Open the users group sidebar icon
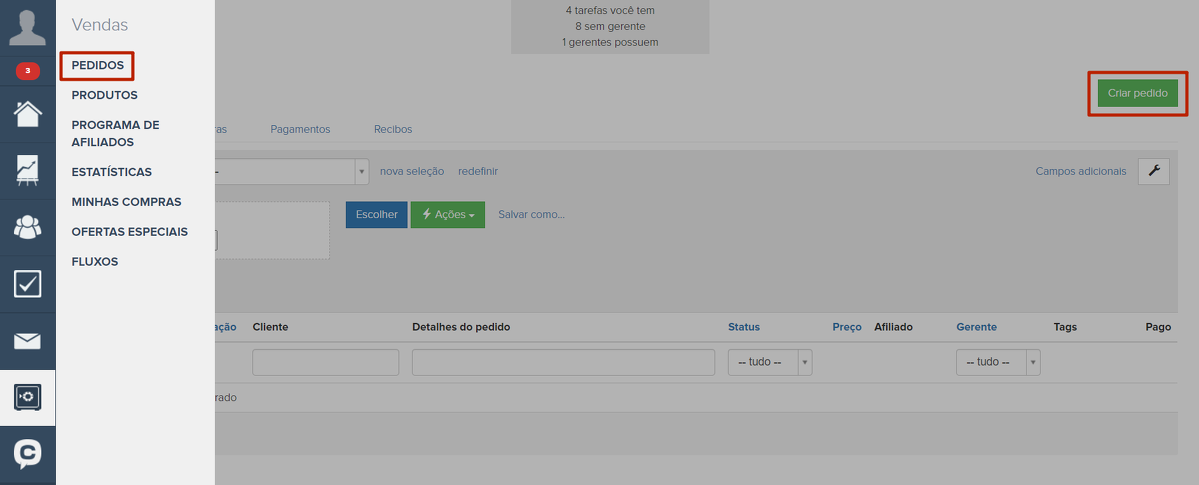 point(28,227)
